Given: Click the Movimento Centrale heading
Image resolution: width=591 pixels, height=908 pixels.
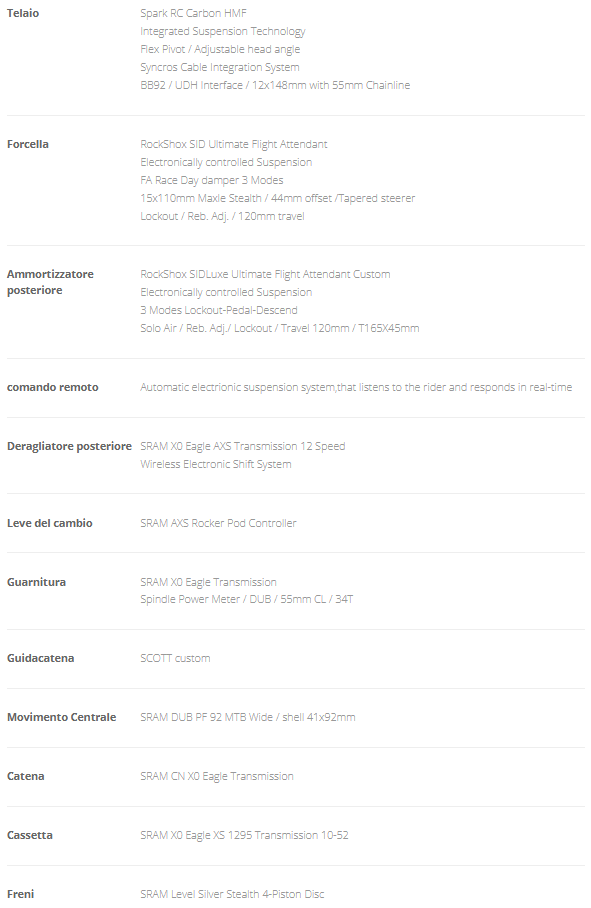Looking at the screenshot, I should [61, 717].
